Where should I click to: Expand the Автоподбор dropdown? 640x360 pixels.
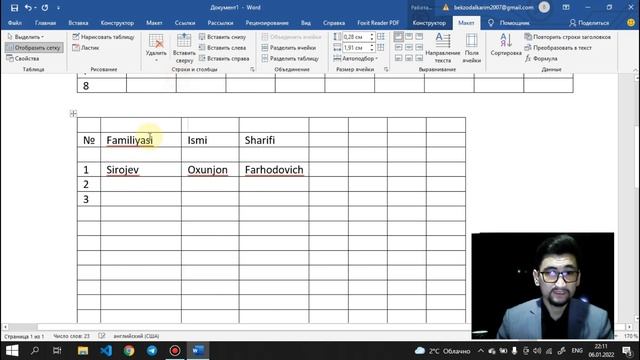coord(356,58)
